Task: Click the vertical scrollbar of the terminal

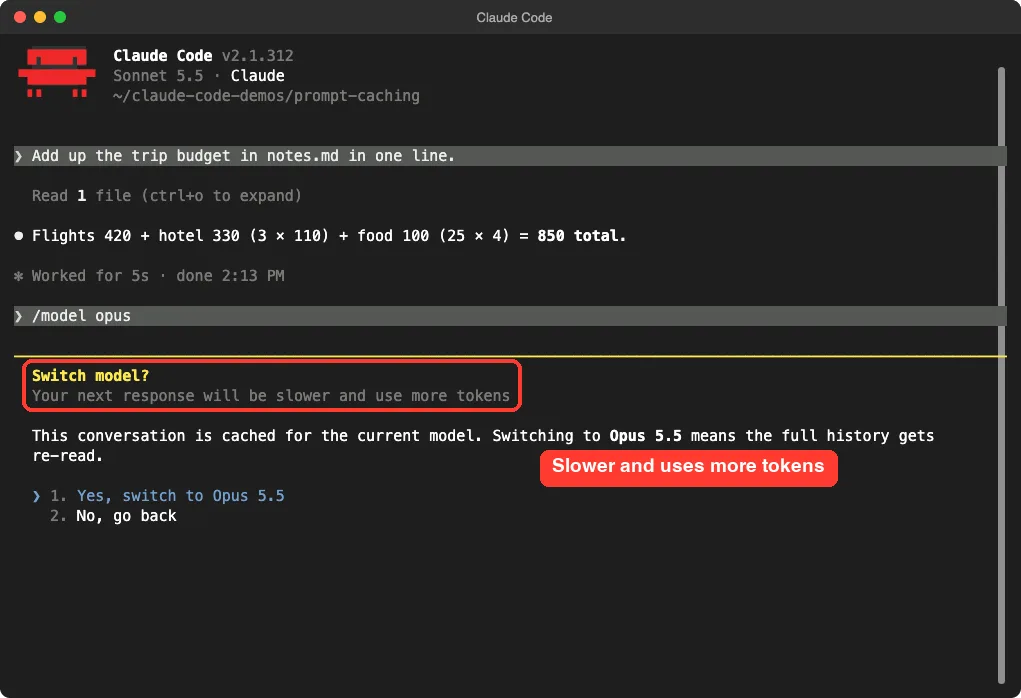Action: tap(1001, 374)
